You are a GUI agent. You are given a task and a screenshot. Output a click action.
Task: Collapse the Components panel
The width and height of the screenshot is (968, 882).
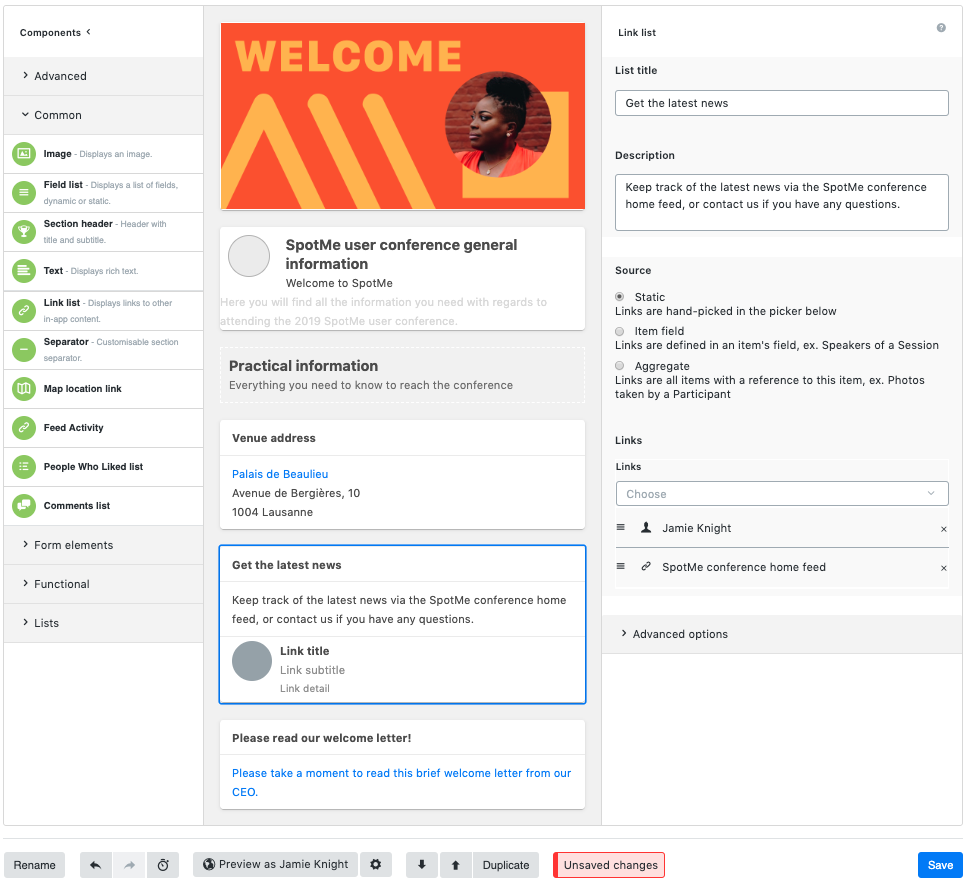pos(88,31)
